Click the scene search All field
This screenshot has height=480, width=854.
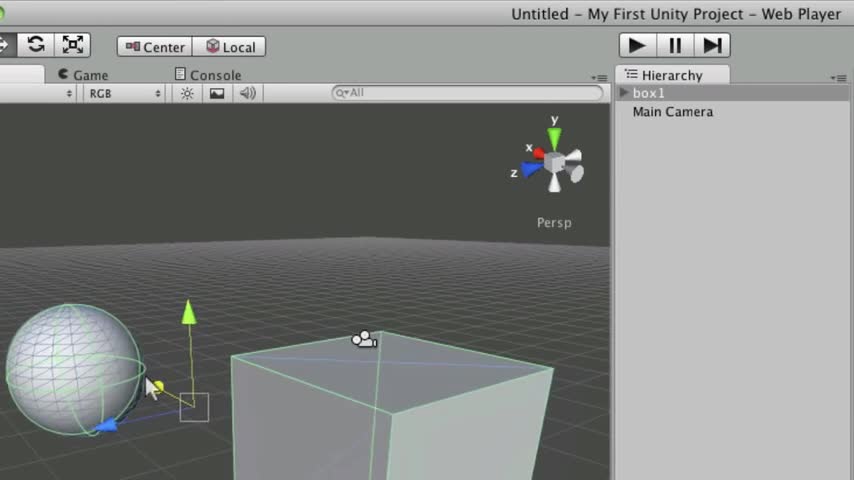click(x=467, y=93)
